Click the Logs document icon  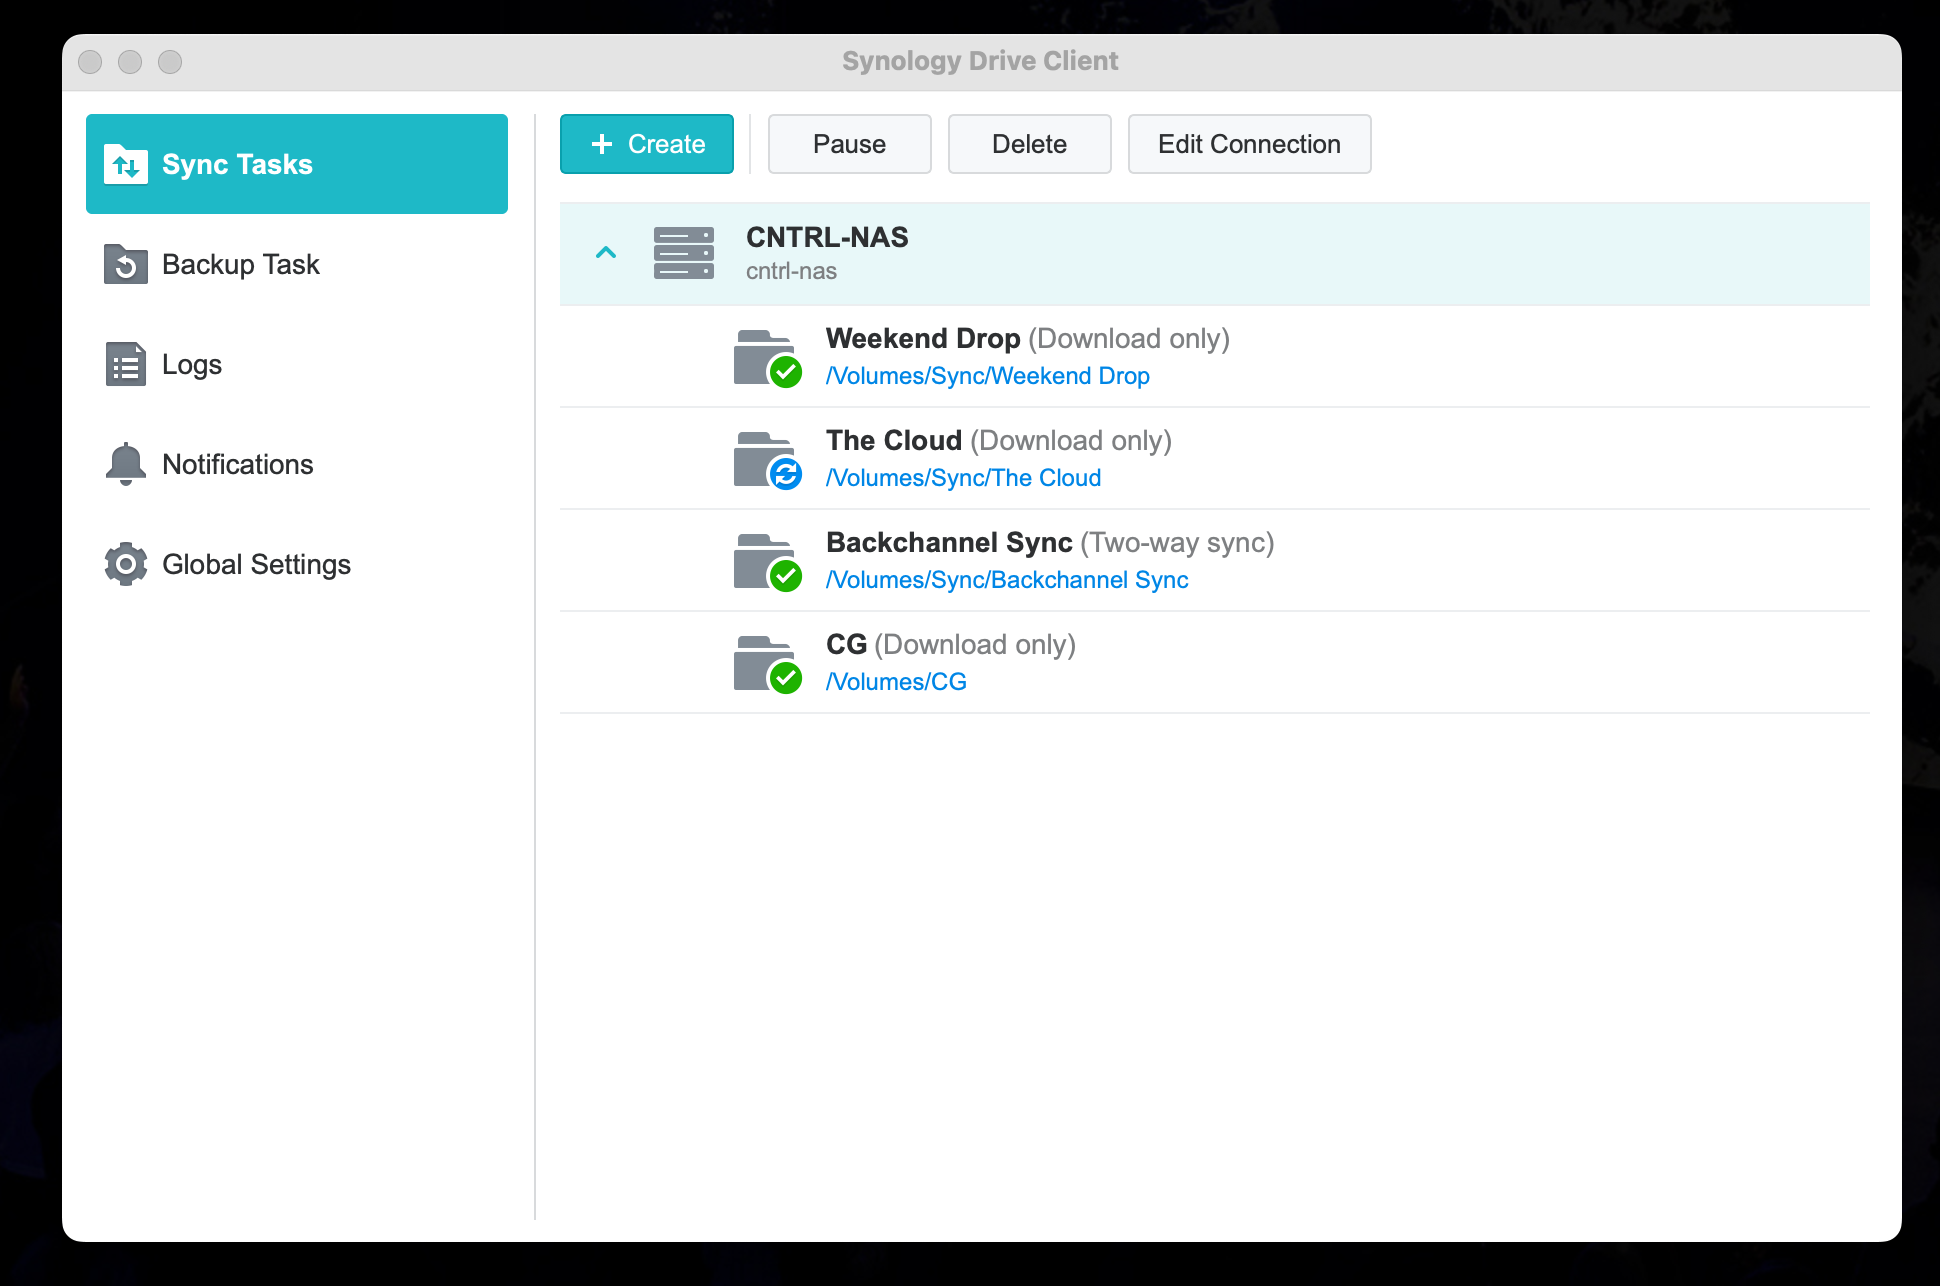(126, 365)
